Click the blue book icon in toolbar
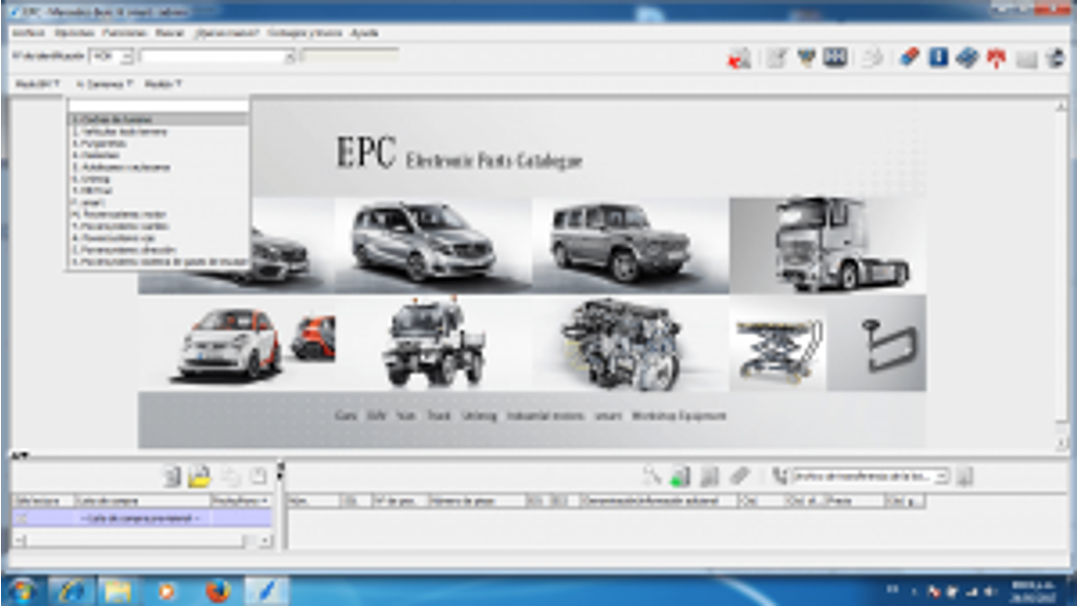 pyautogui.click(x=966, y=58)
